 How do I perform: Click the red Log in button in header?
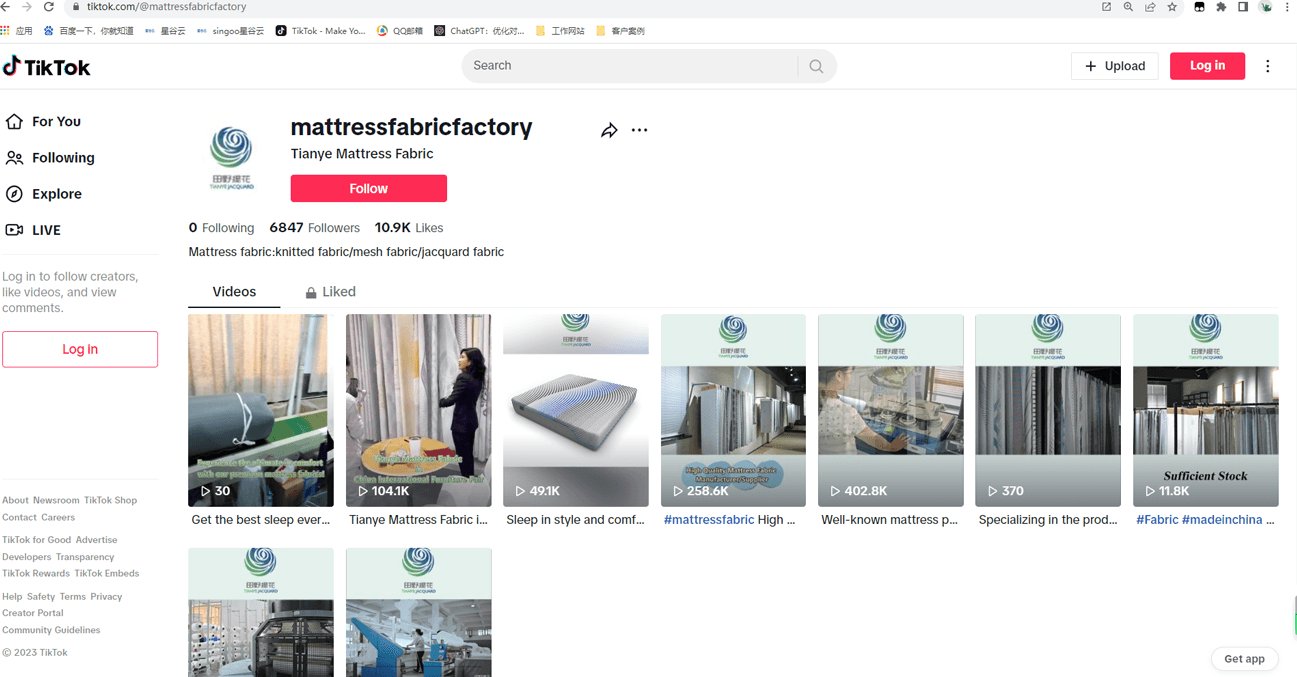(x=1207, y=66)
